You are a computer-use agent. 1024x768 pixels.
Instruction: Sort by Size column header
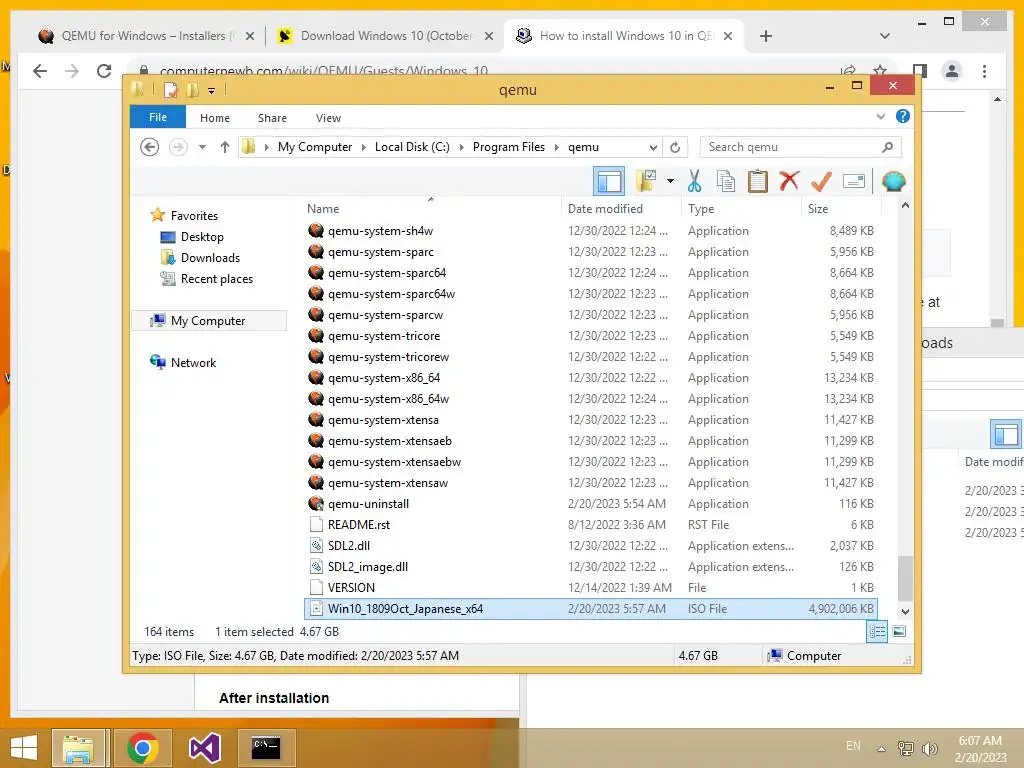(x=841, y=208)
